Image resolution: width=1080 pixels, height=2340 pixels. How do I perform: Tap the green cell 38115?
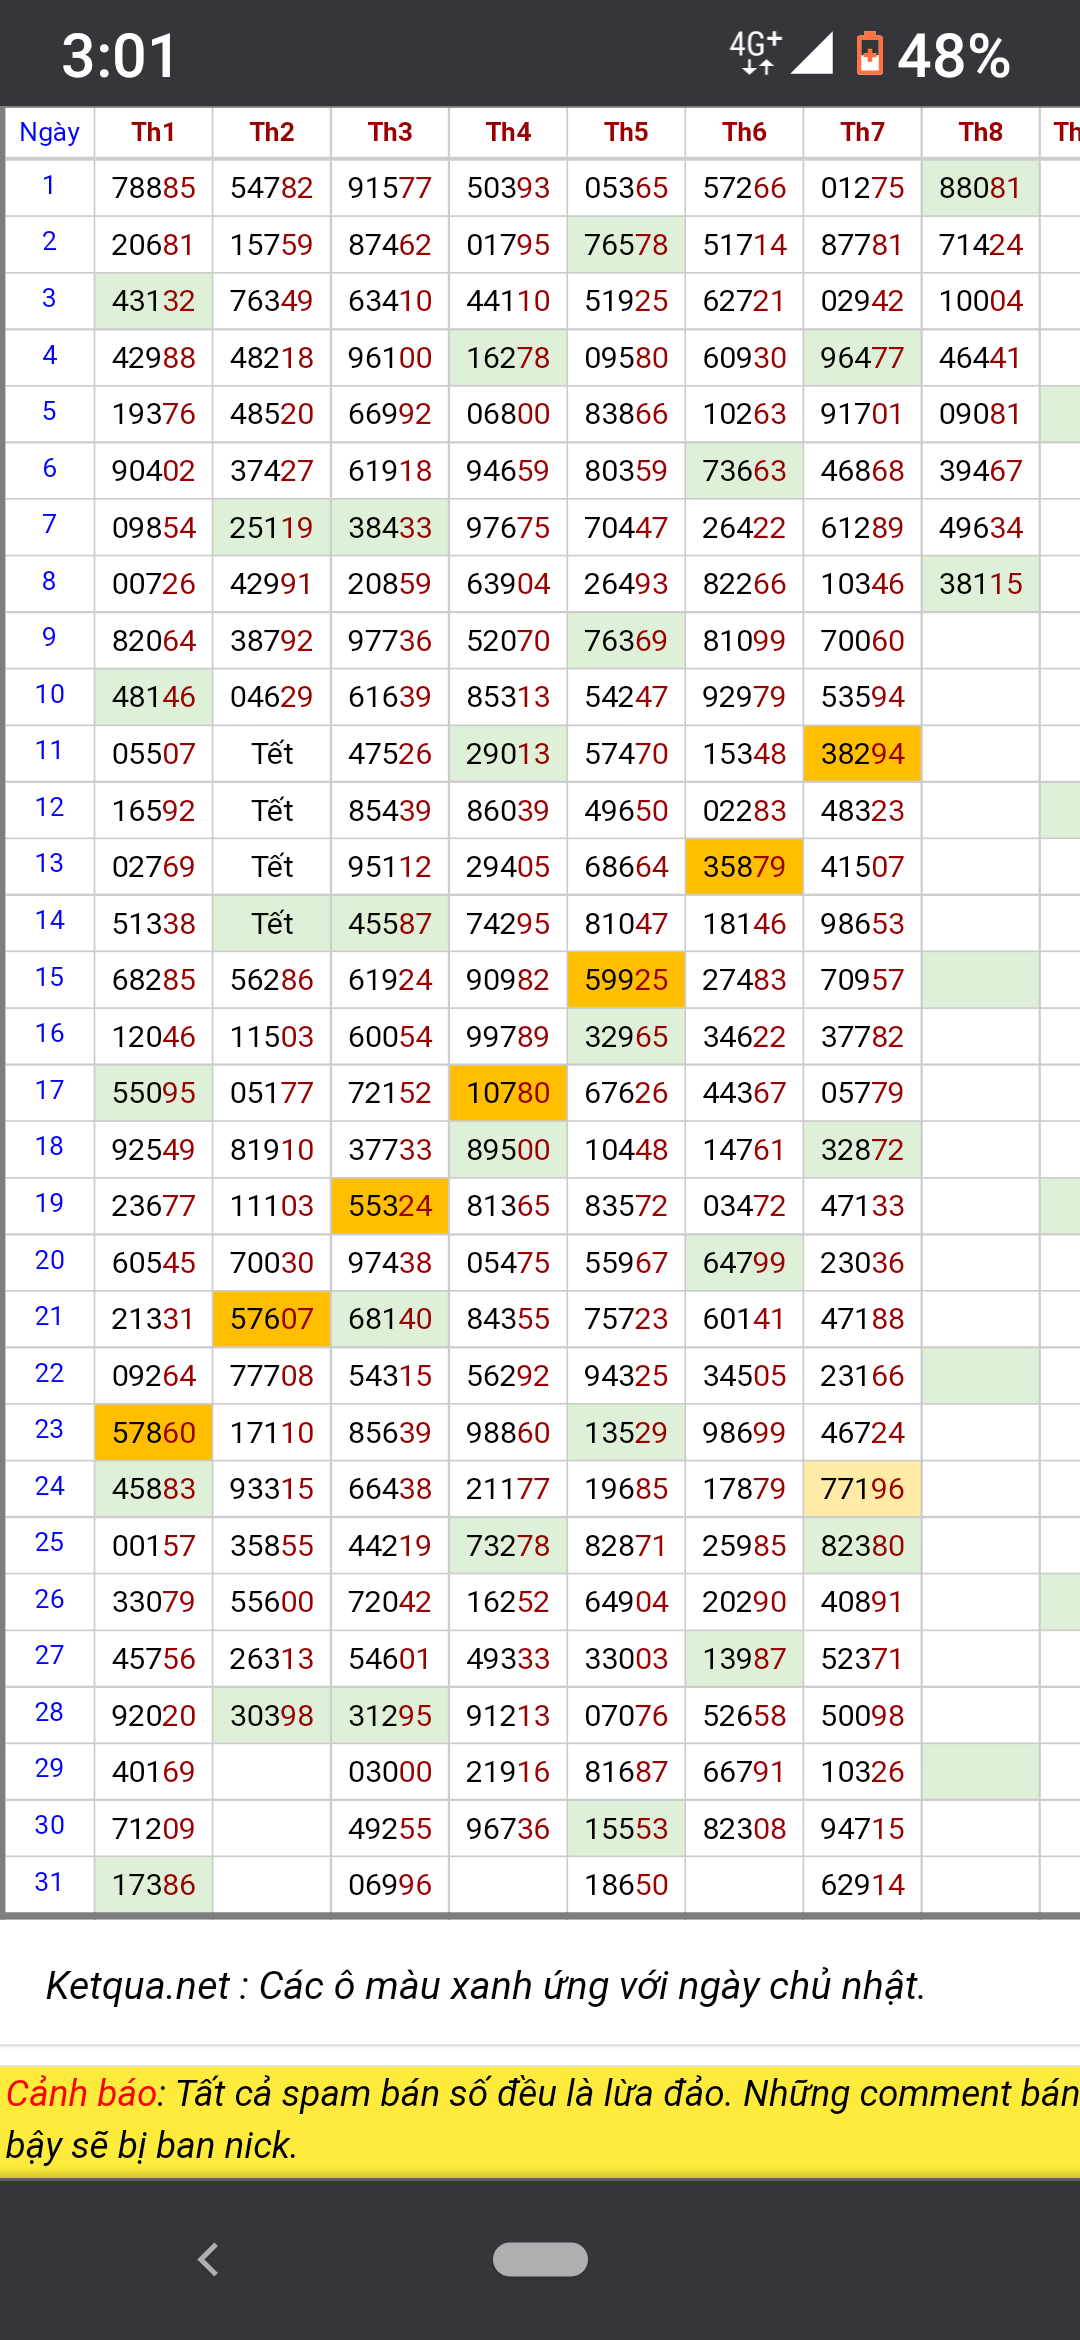point(980,584)
